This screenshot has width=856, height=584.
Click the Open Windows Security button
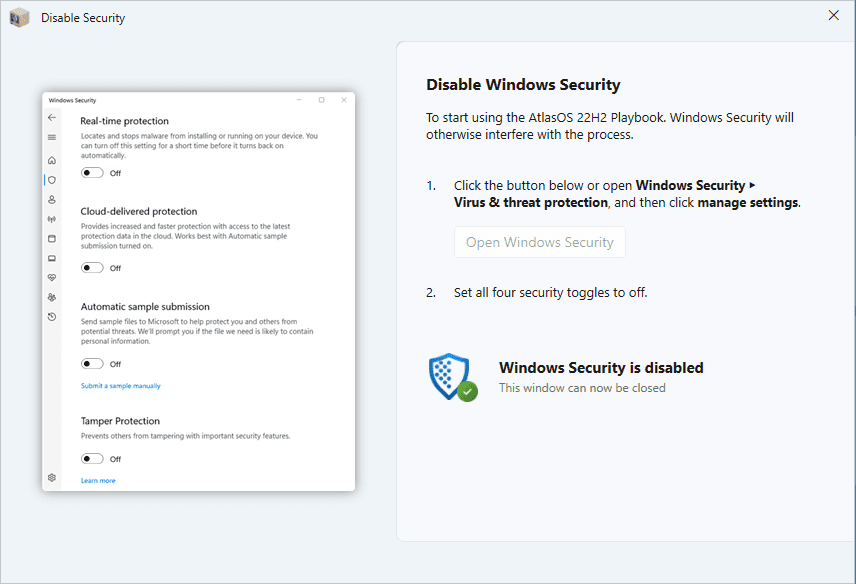click(540, 242)
